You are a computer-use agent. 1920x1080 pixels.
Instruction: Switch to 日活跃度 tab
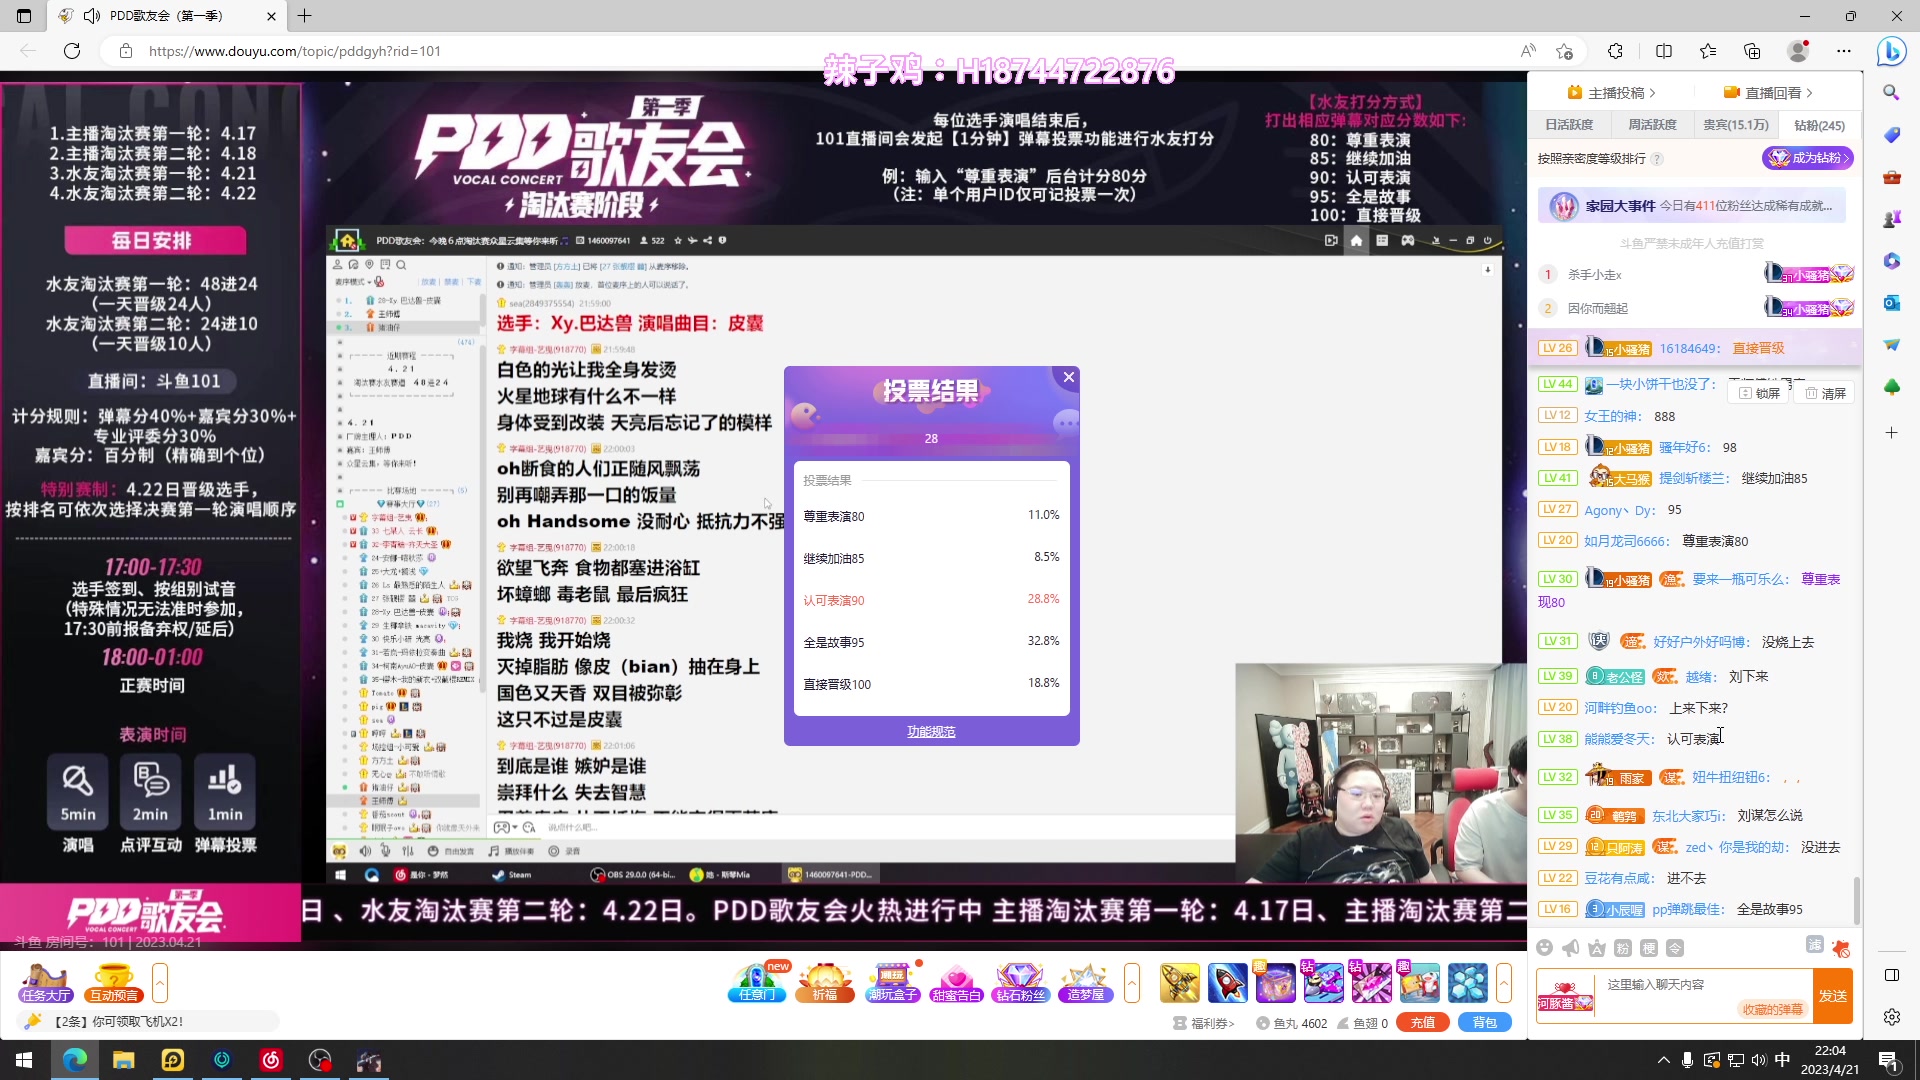click(x=1569, y=125)
